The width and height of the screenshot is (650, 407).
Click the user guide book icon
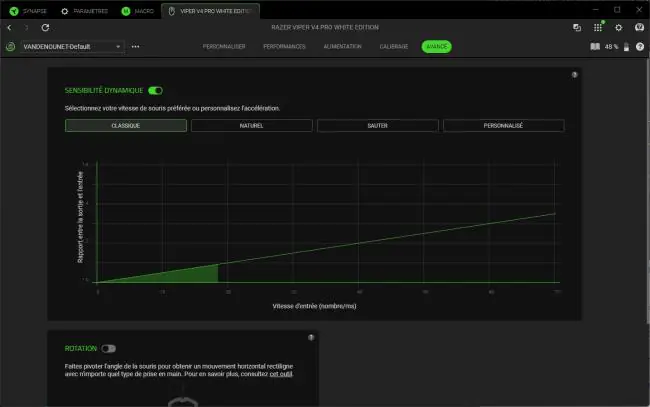[595, 46]
